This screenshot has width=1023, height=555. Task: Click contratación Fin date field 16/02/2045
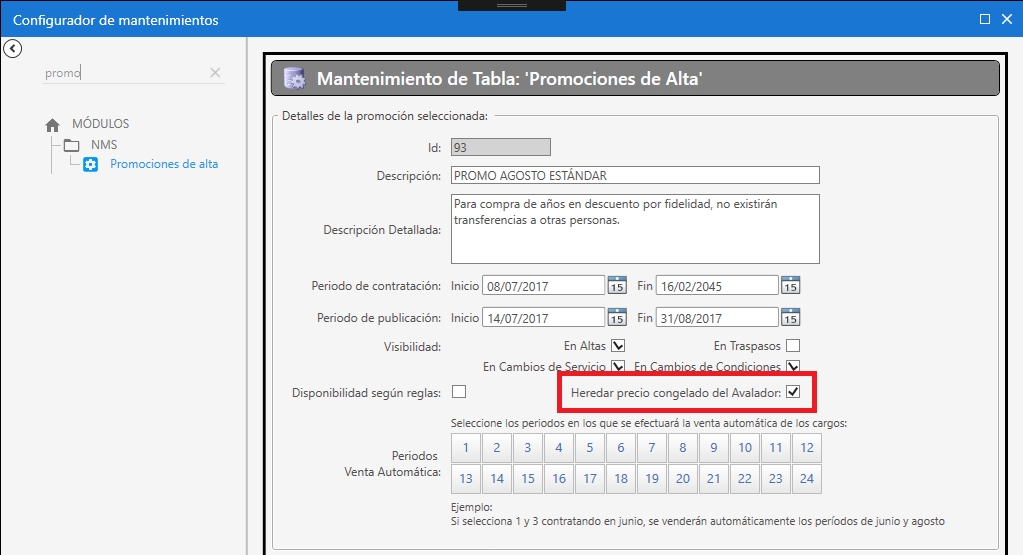tap(717, 286)
